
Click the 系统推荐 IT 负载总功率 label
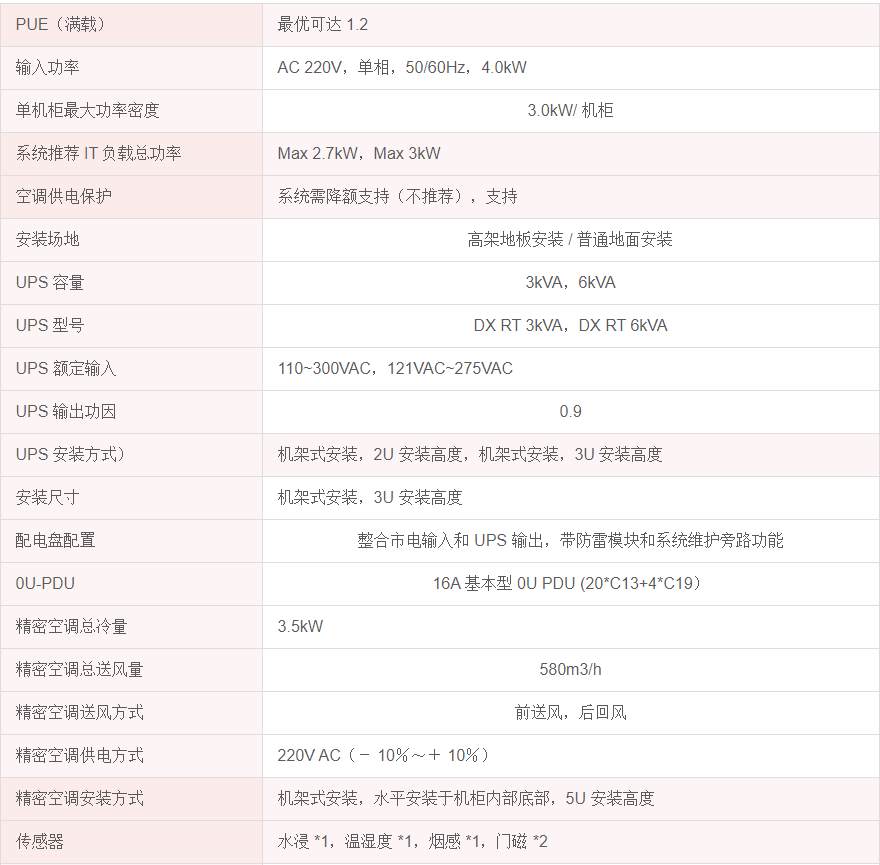coord(98,153)
